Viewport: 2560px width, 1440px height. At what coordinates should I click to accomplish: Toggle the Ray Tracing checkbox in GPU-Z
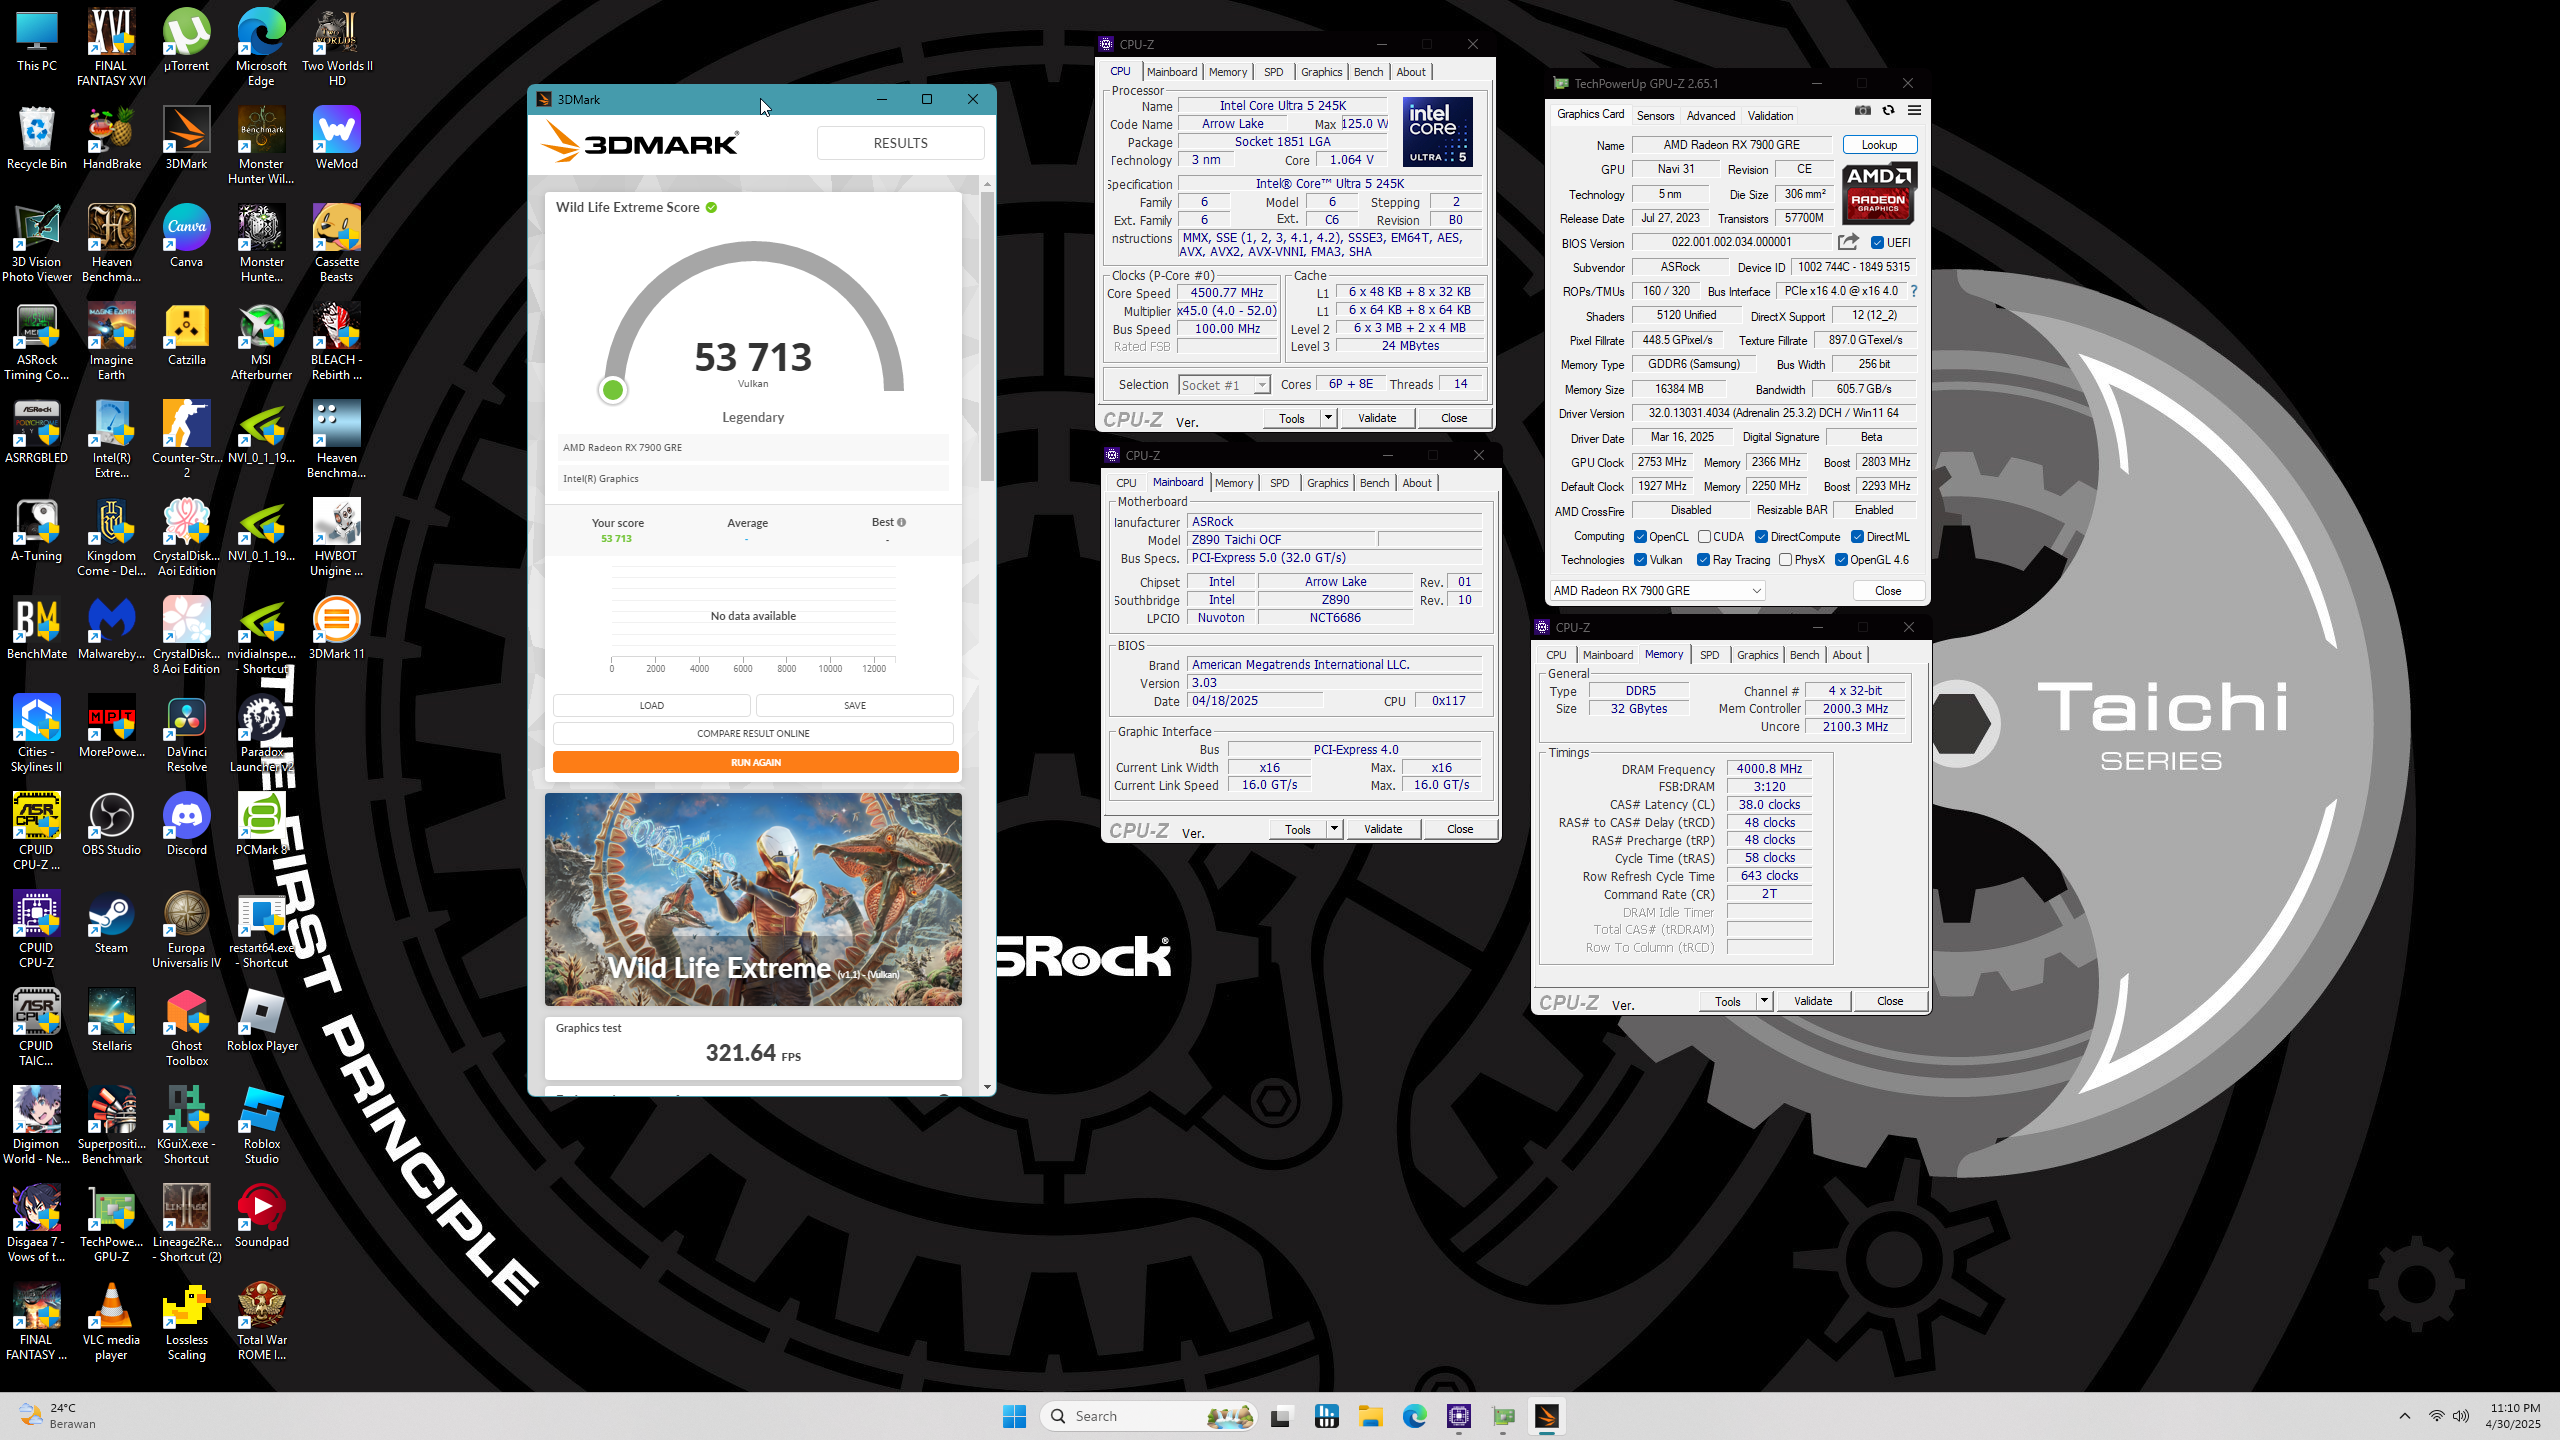pyautogui.click(x=1703, y=560)
